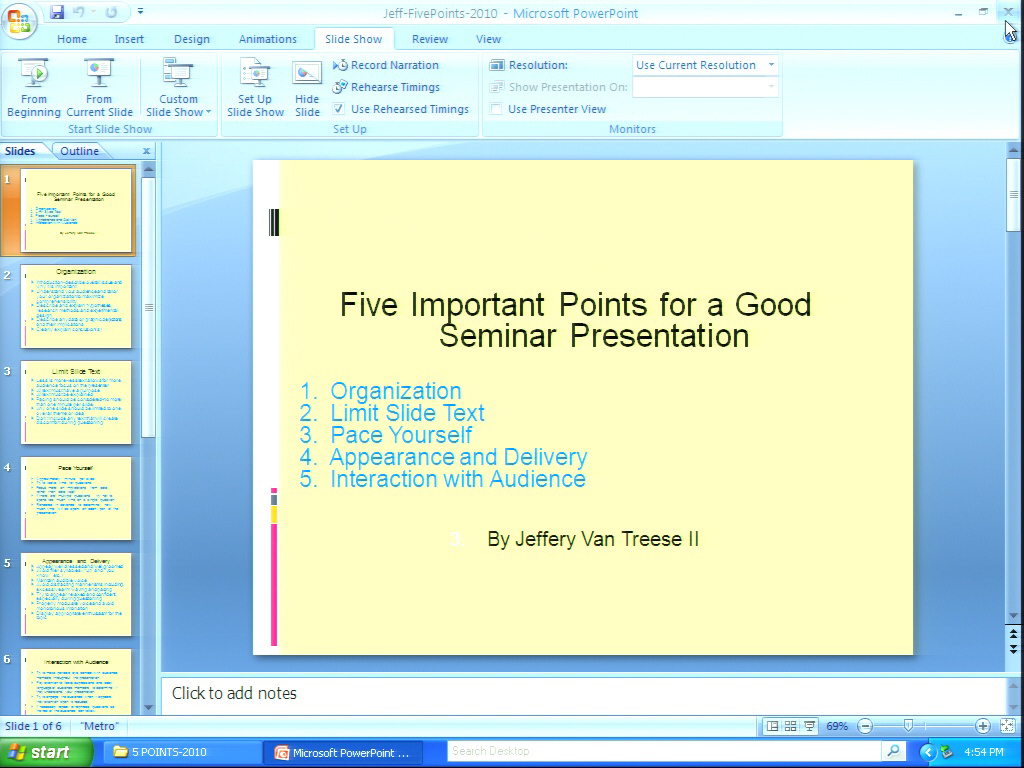The image size is (1024, 768).
Task: Click Hide Slide button
Action: click(307, 88)
